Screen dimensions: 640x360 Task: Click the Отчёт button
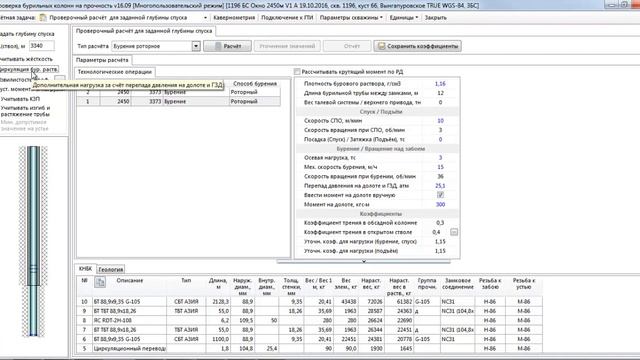347,46
